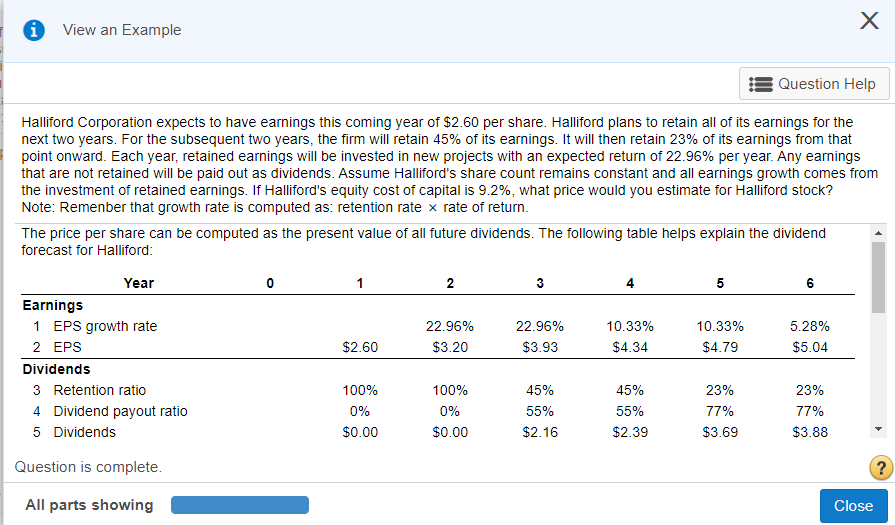The width and height of the screenshot is (895, 525).
Task: Click the year 0 column header
Action: (270, 283)
